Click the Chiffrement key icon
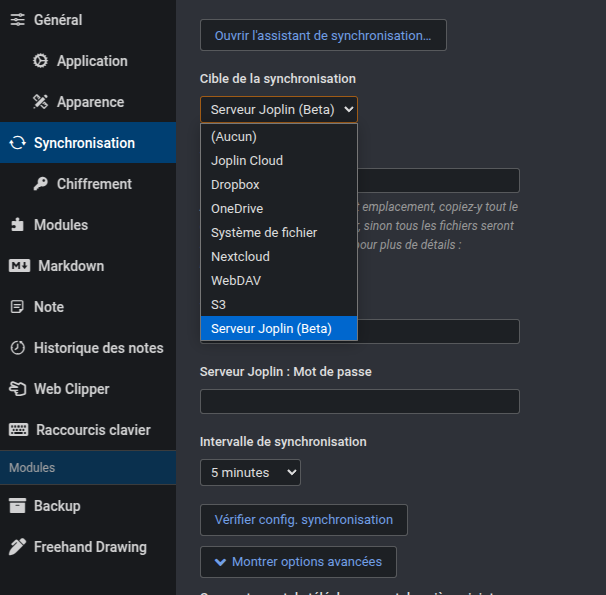 pyautogui.click(x=40, y=184)
